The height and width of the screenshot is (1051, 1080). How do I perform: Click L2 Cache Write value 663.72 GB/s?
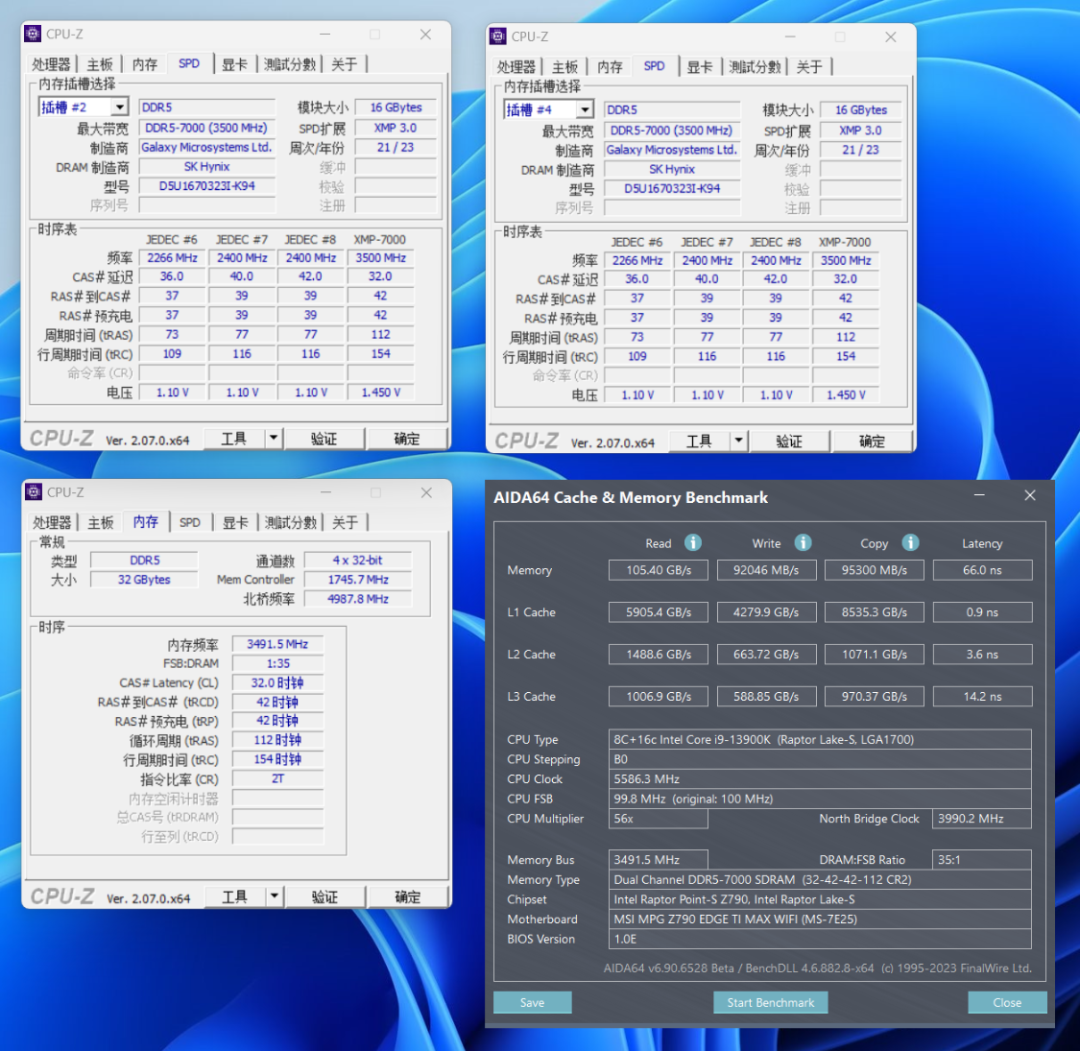coord(766,654)
